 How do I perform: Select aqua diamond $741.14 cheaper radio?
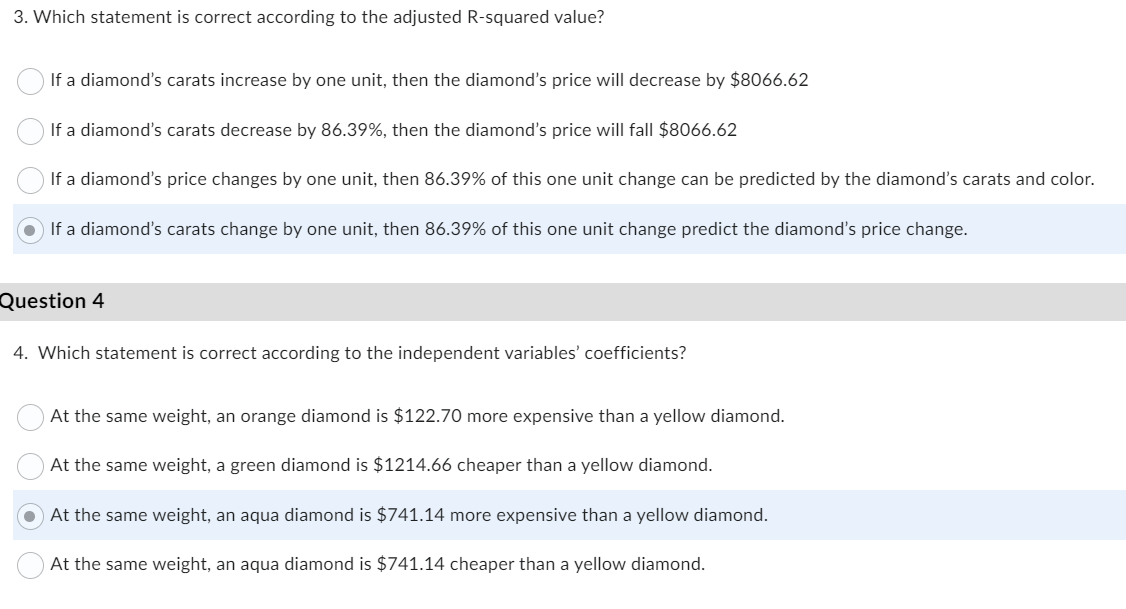[30, 565]
